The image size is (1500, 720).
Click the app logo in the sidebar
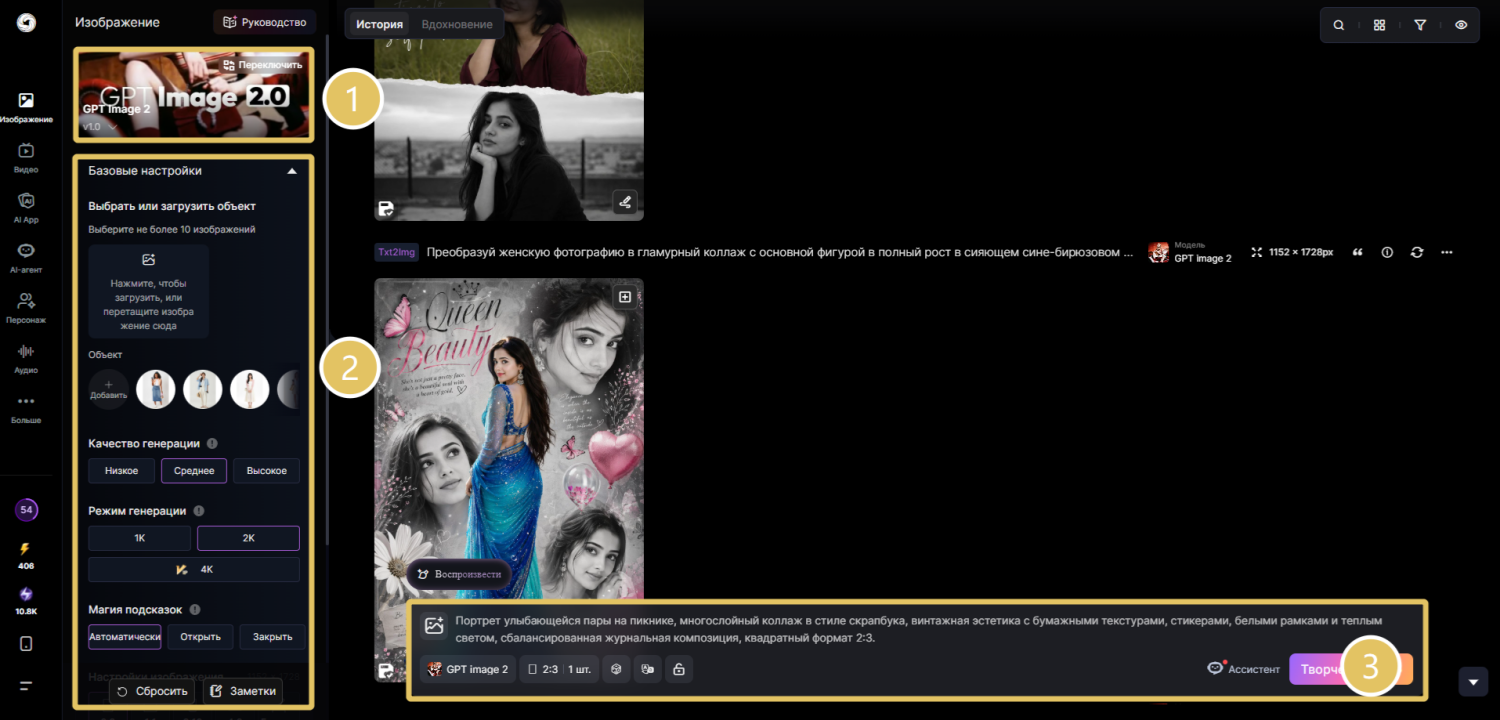click(26, 23)
